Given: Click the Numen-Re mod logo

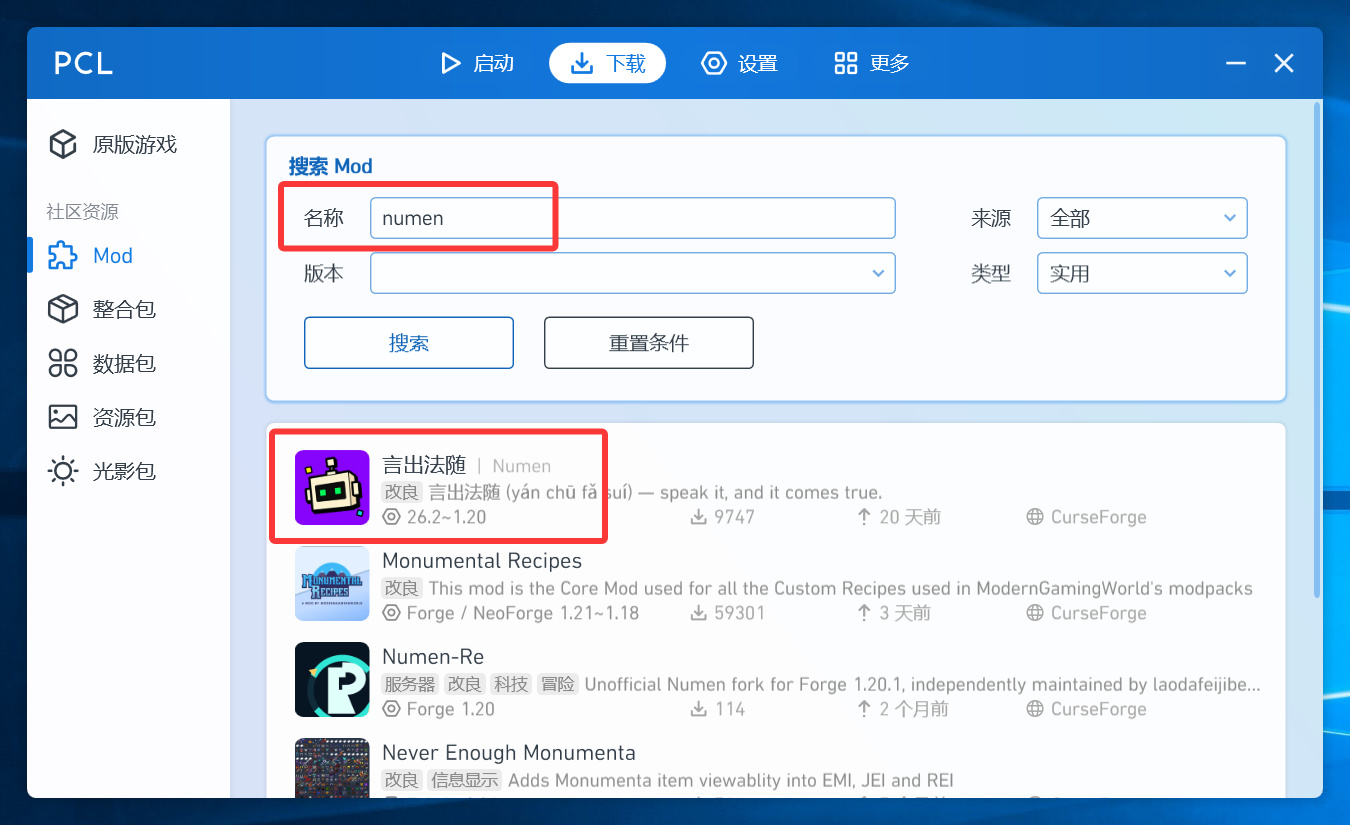Looking at the screenshot, I should click(x=332, y=679).
